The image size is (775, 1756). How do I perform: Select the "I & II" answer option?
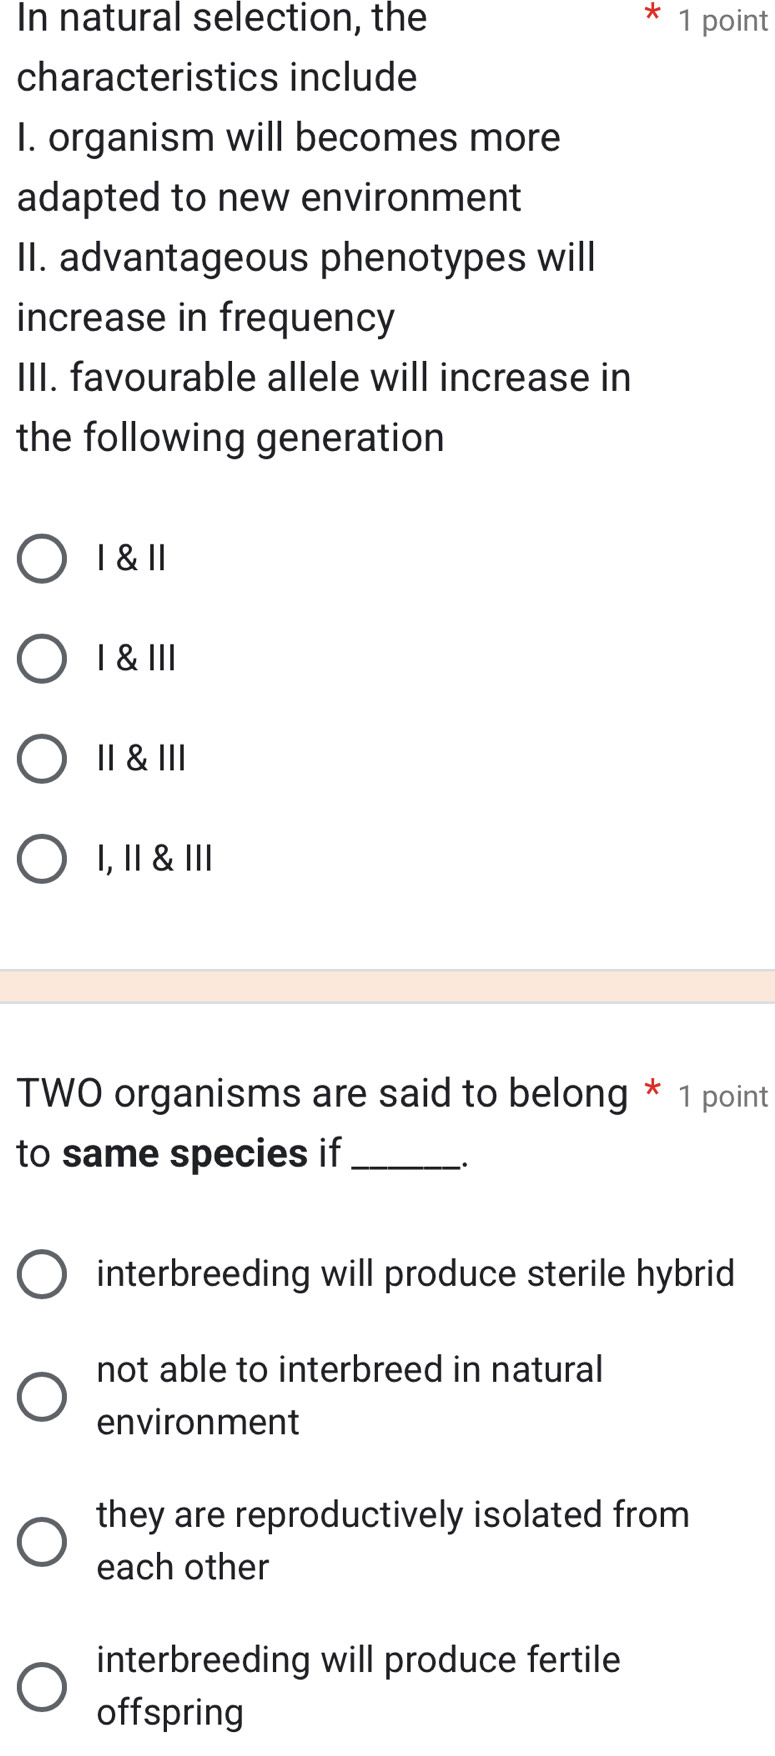(41, 558)
